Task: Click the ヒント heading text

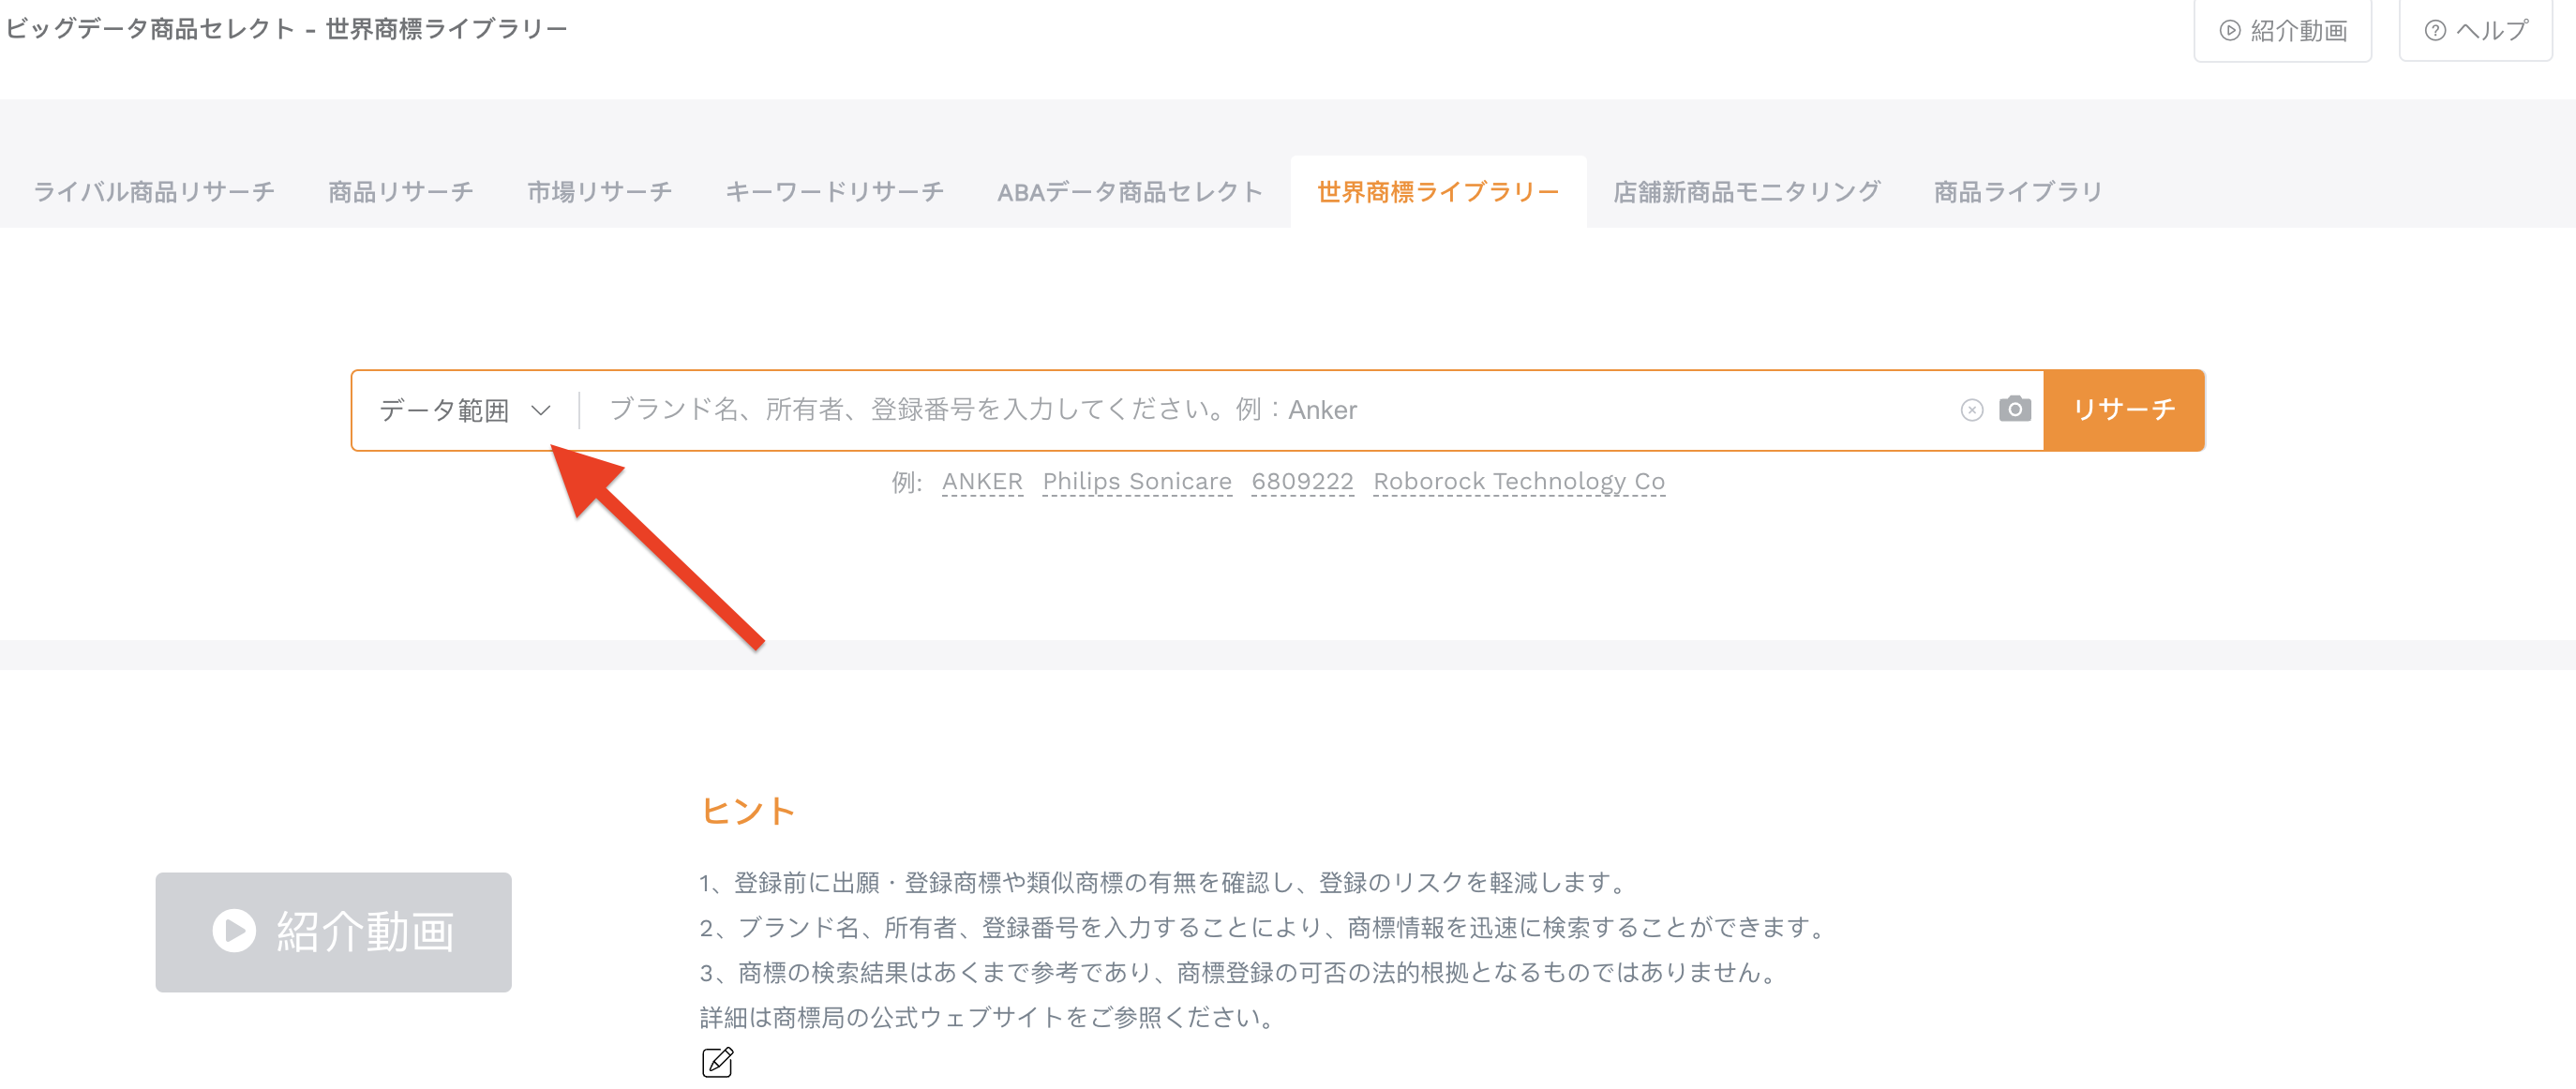Action: click(x=748, y=811)
